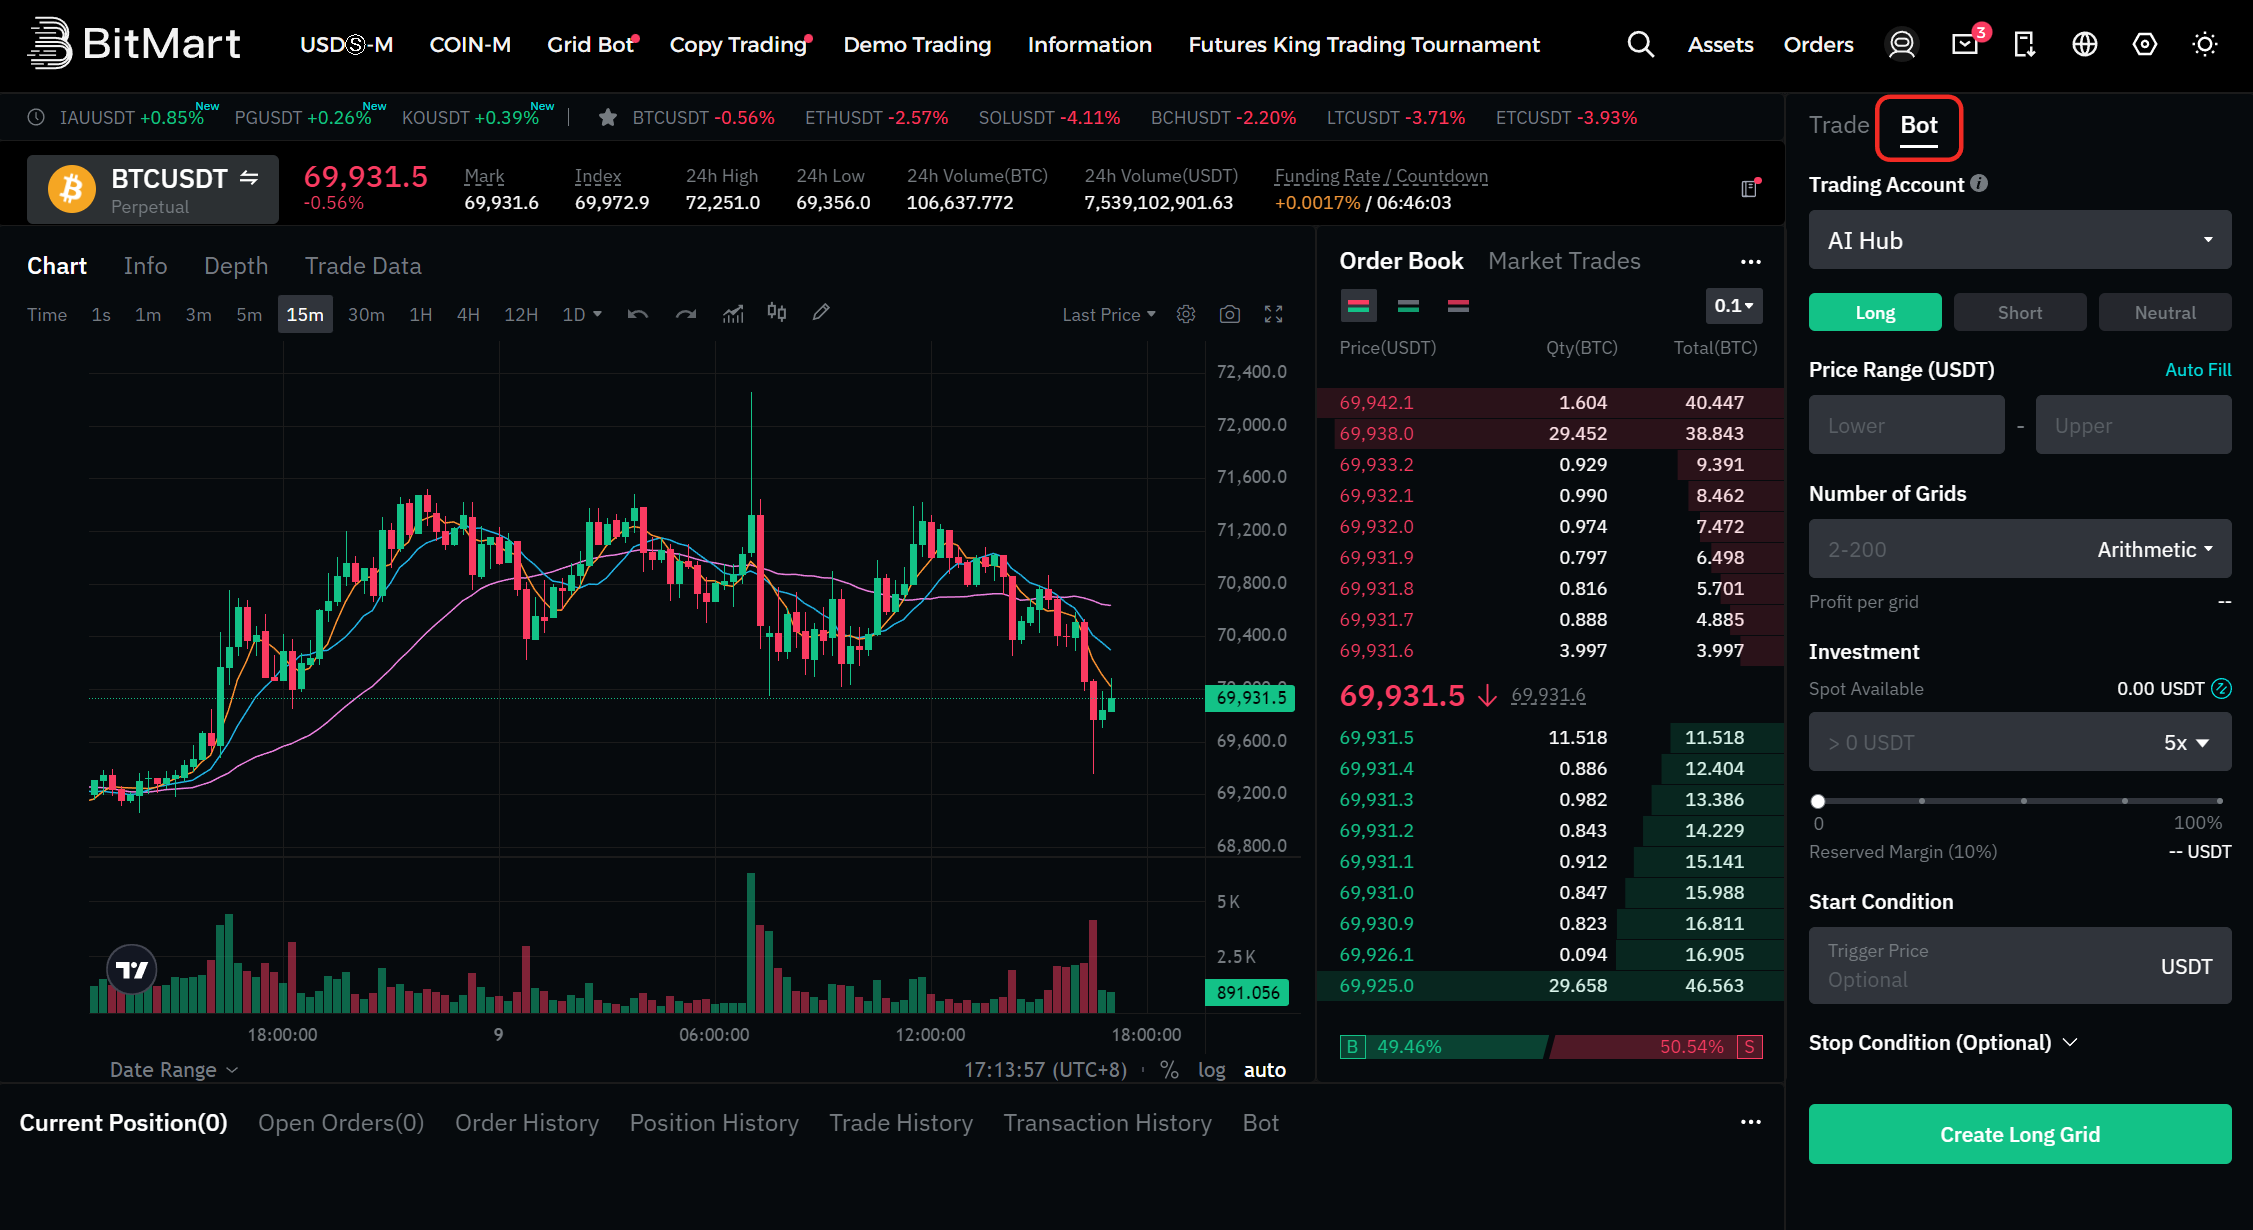Open TradingView logo on chart
2253x1230 pixels.
[x=132, y=969]
